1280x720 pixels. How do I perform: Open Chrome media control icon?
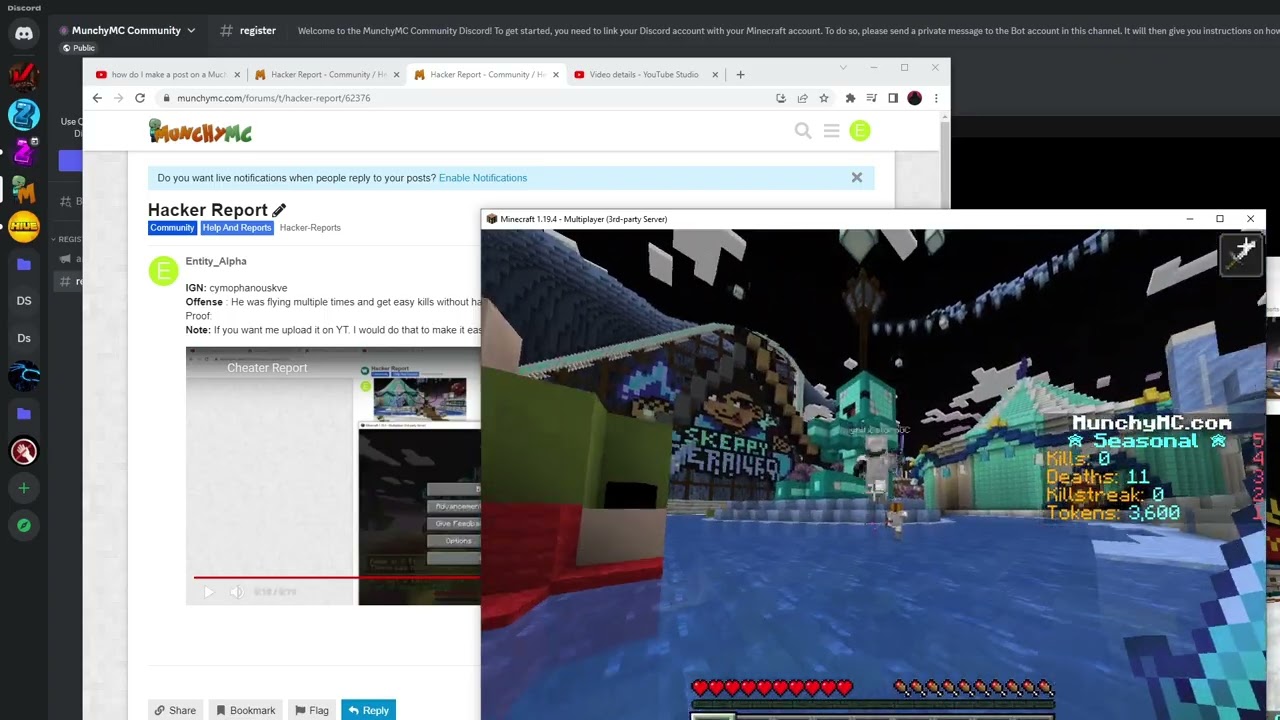[871, 98]
